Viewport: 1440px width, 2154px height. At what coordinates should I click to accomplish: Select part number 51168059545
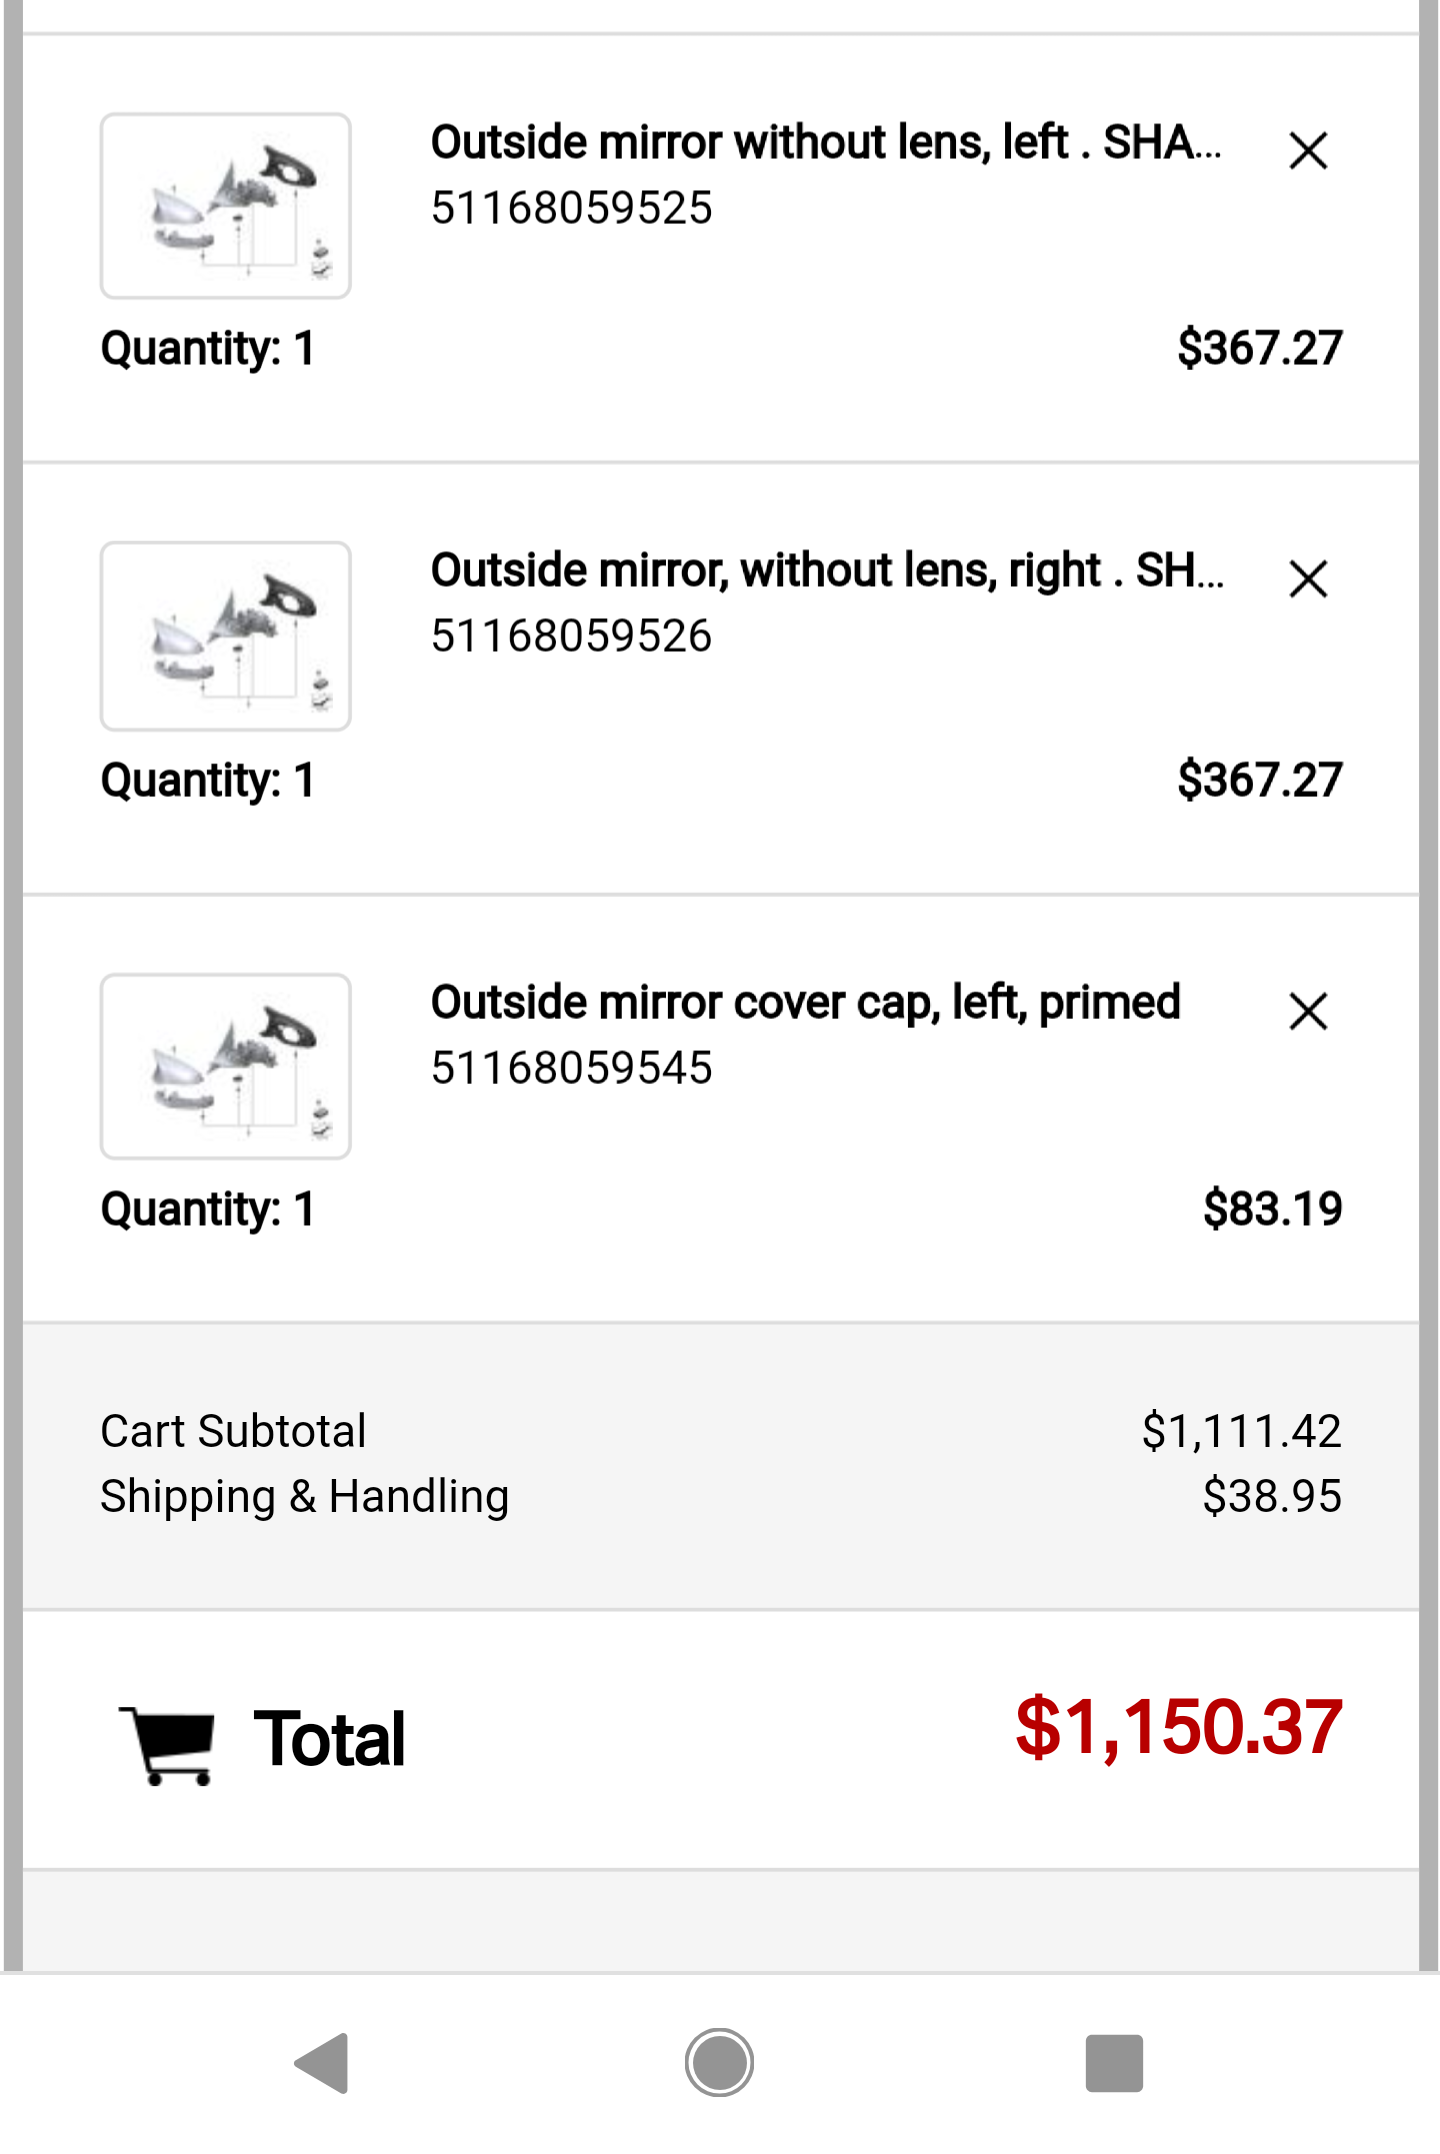coord(571,1068)
